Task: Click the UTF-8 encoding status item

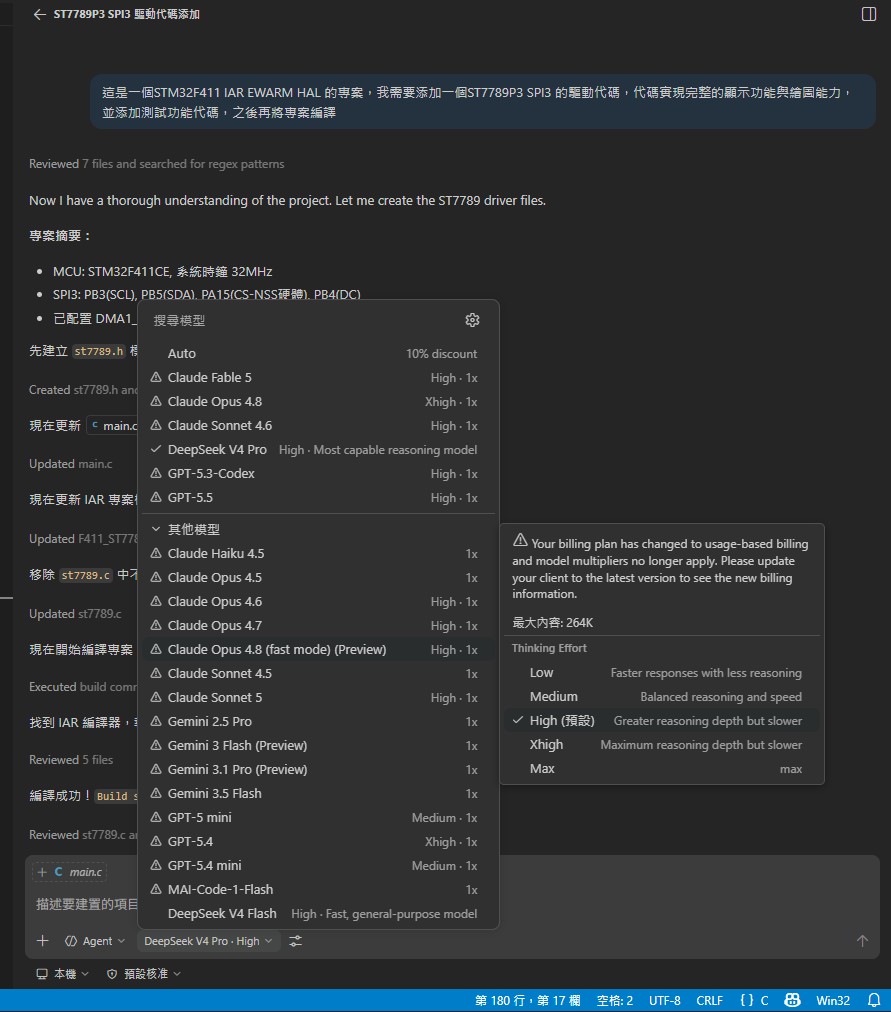Action: tap(665, 1000)
